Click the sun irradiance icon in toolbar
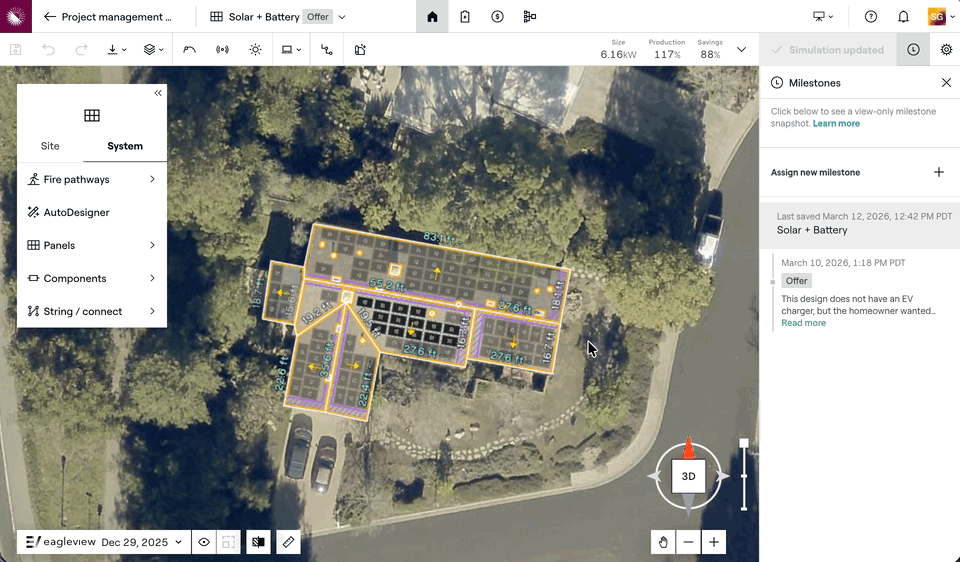960x562 pixels. pyautogui.click(x=255, y=50)
